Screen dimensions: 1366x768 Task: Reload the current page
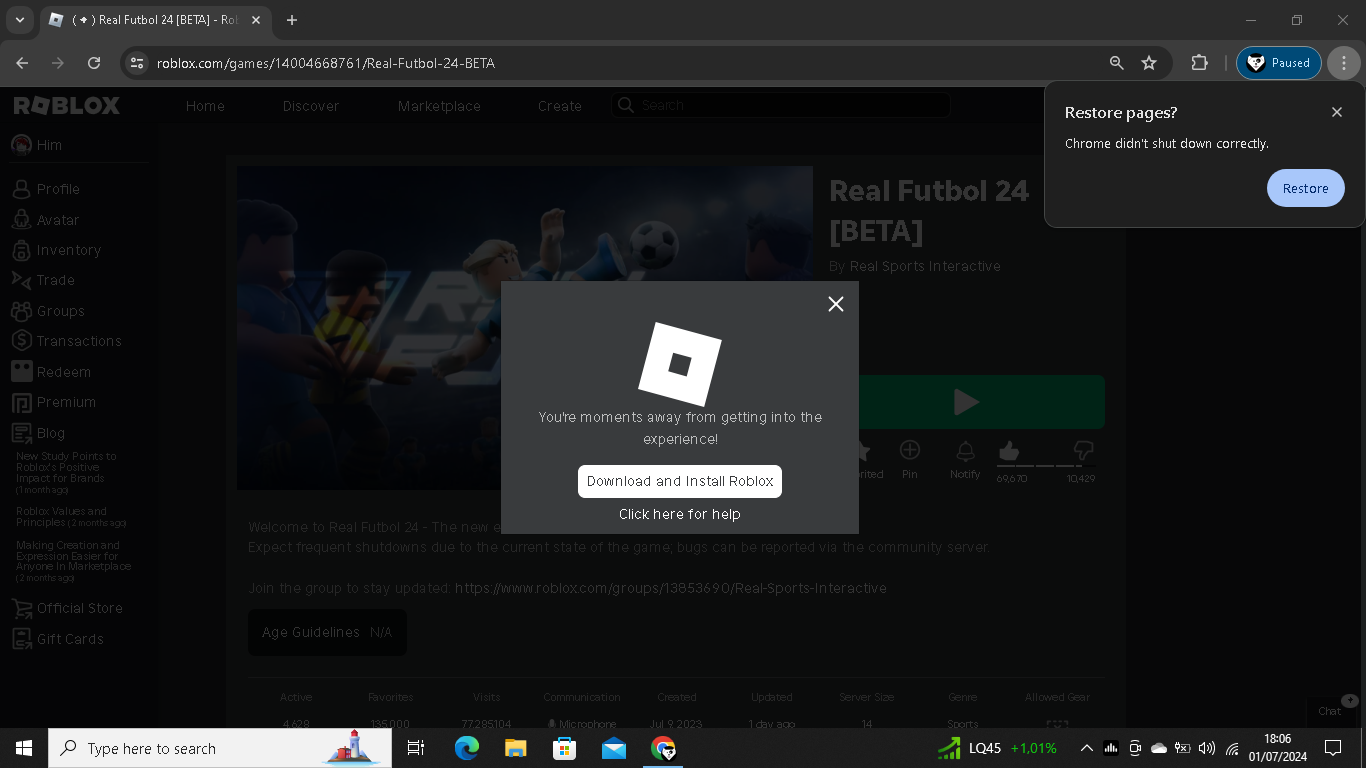pos(94,63)
